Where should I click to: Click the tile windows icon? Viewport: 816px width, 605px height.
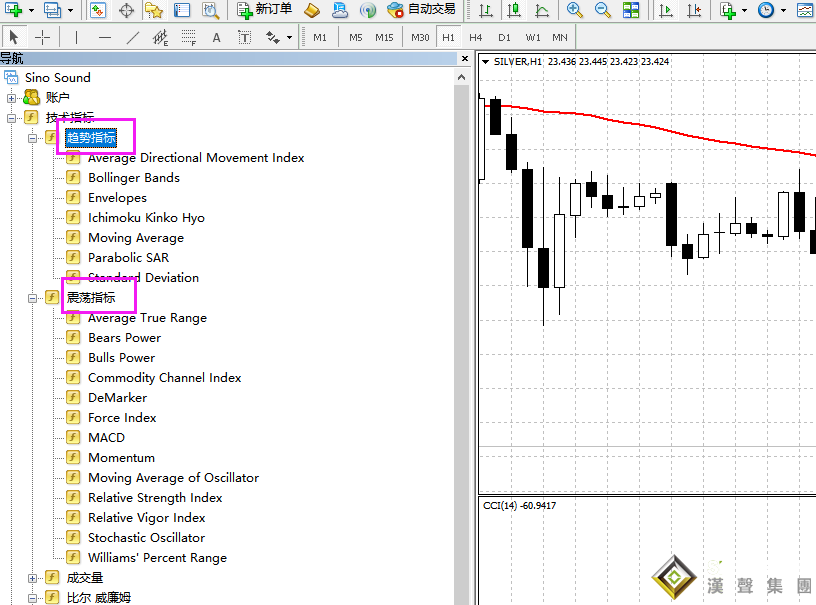[x=631, y=10]
